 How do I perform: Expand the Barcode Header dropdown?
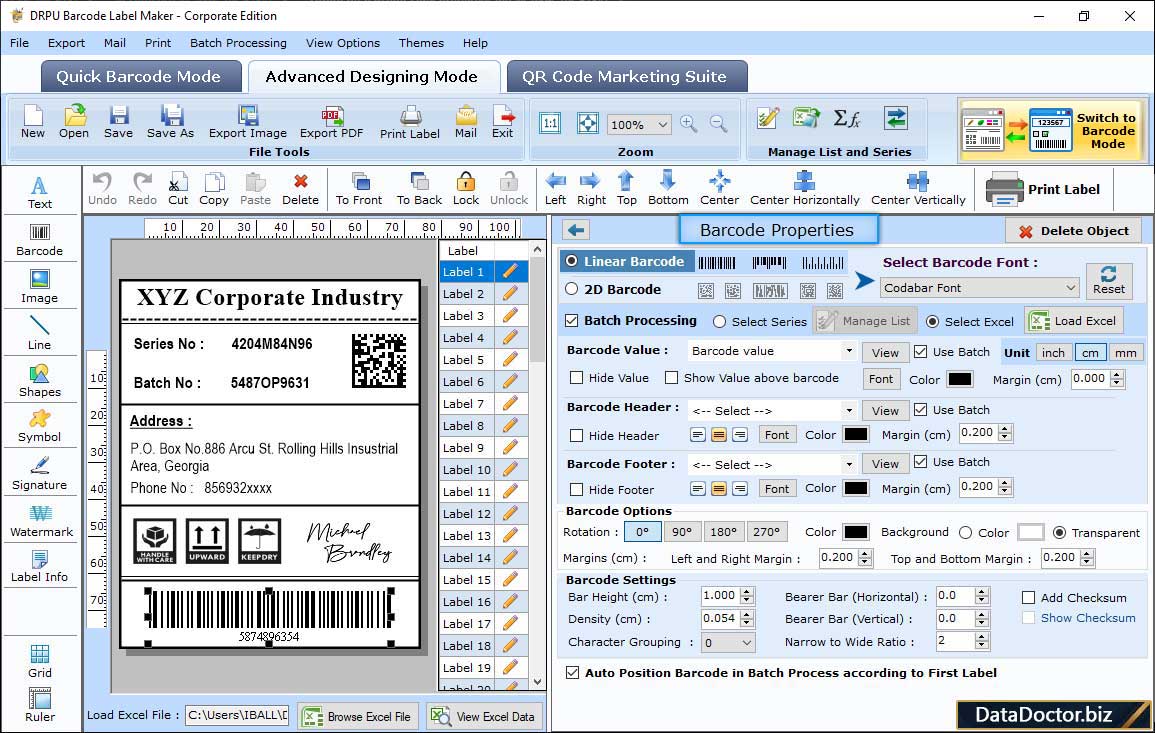pos(849,410)
